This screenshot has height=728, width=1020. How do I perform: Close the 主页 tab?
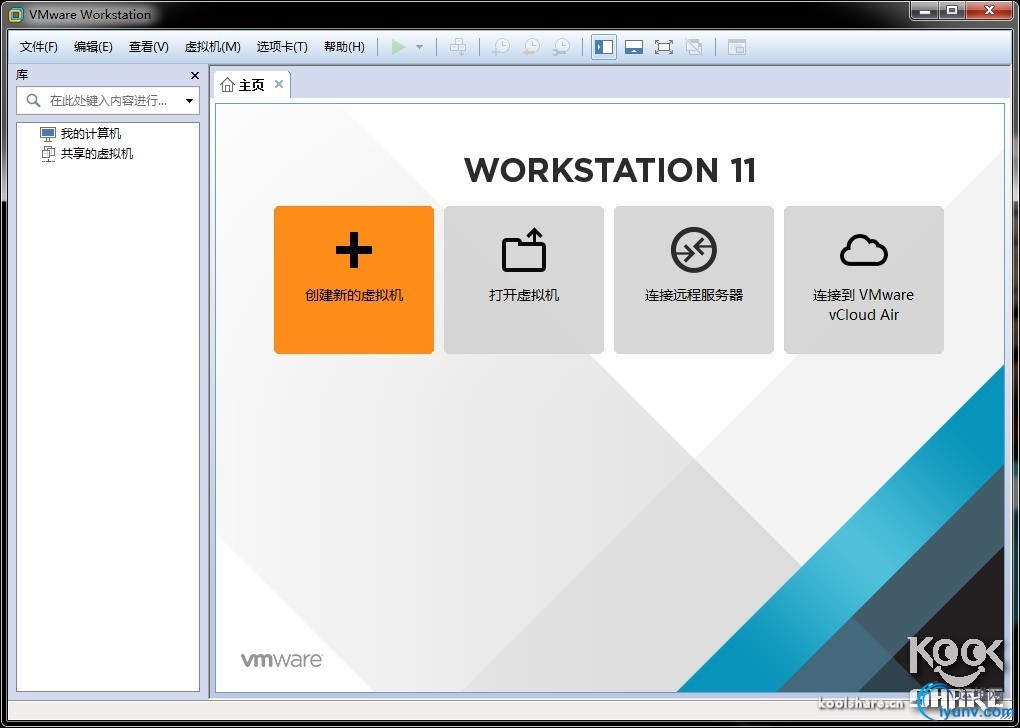pyautogui.click(x=279, y=84)
